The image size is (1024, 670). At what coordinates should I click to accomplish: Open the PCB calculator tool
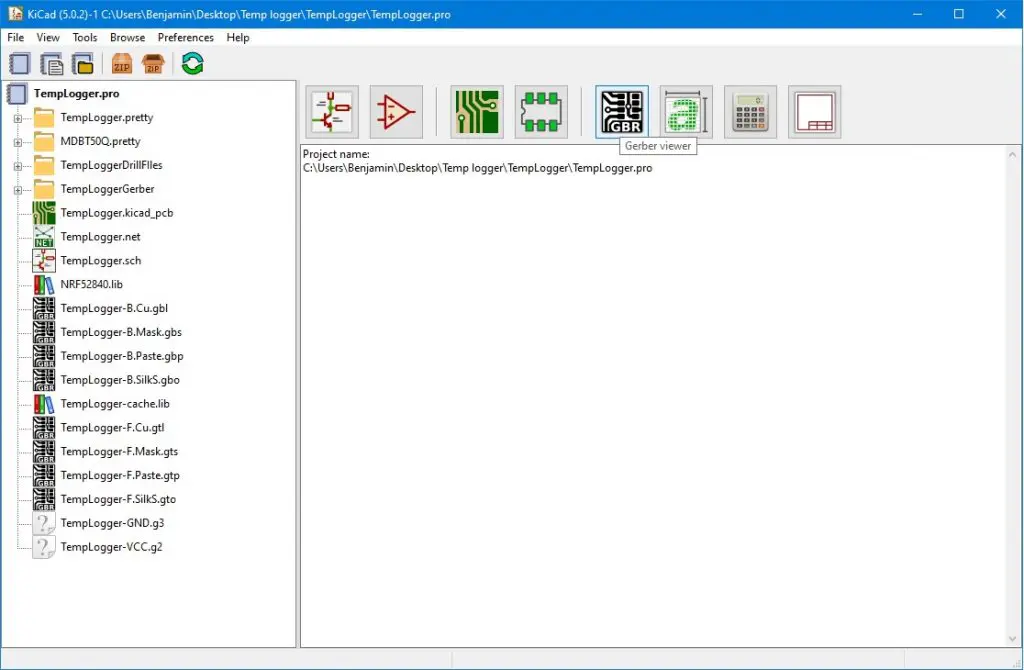(x=750, y=112)
